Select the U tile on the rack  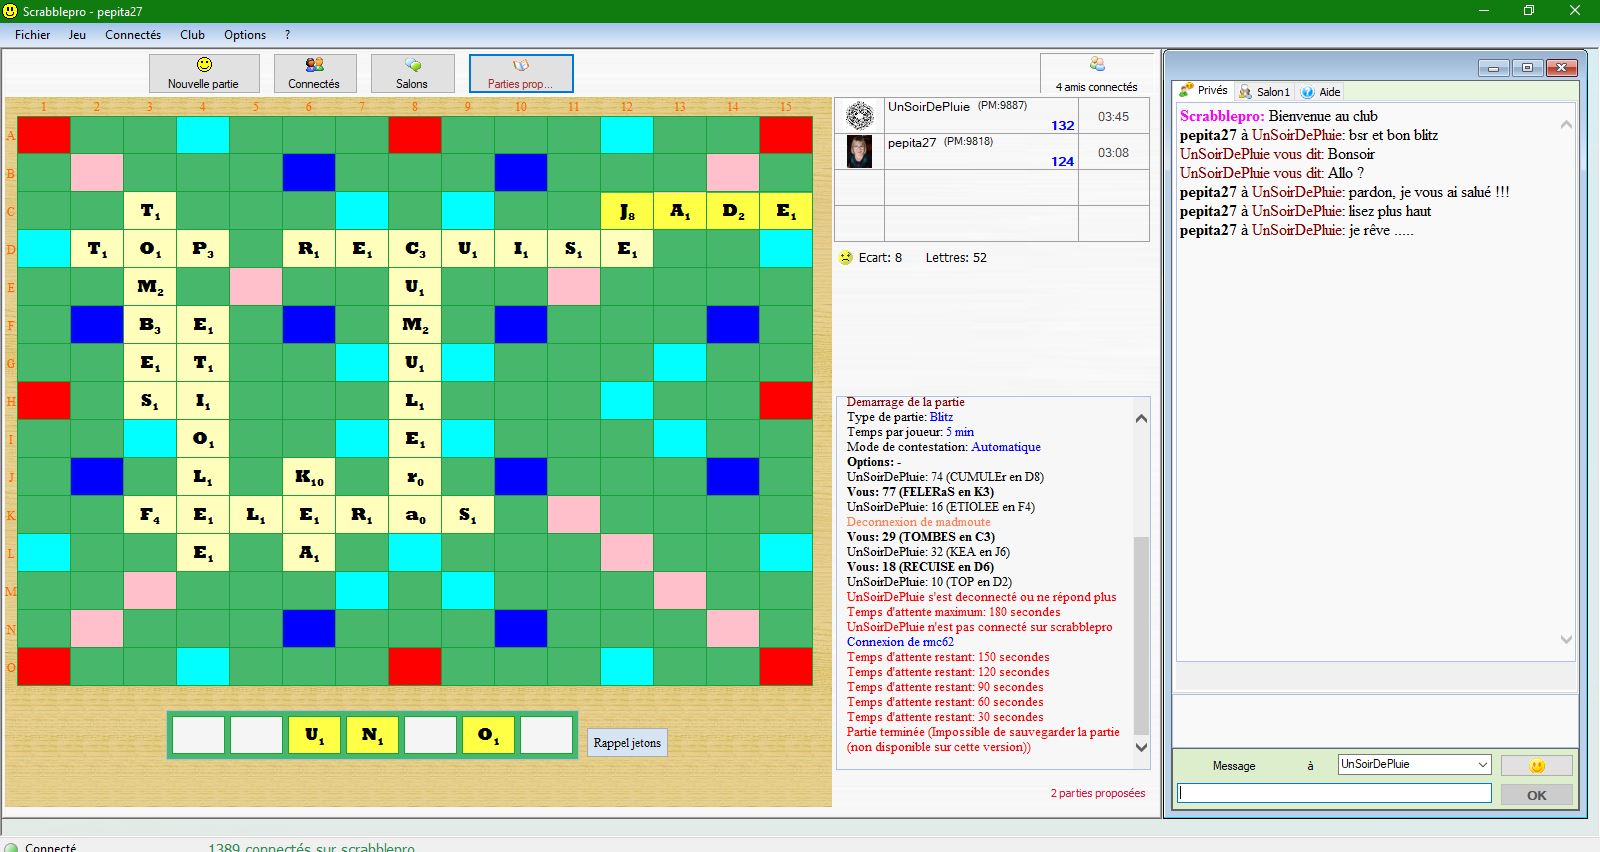[x=314, y=735]
